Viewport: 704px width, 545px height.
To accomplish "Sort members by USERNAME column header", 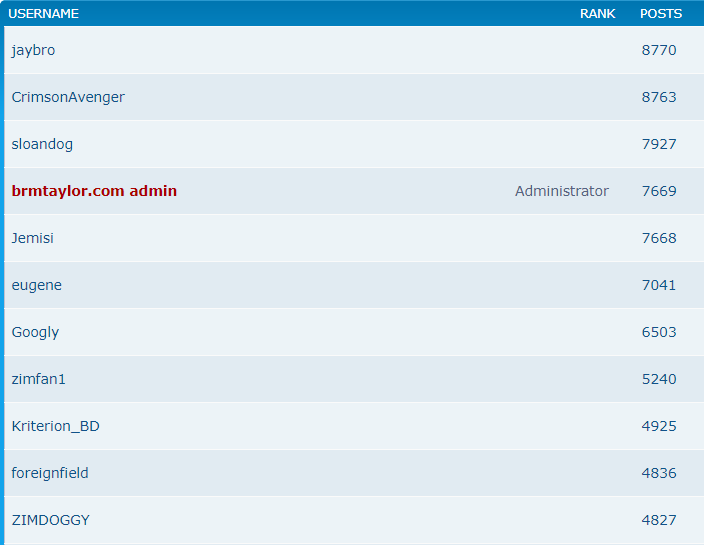I will coord(44,14).
